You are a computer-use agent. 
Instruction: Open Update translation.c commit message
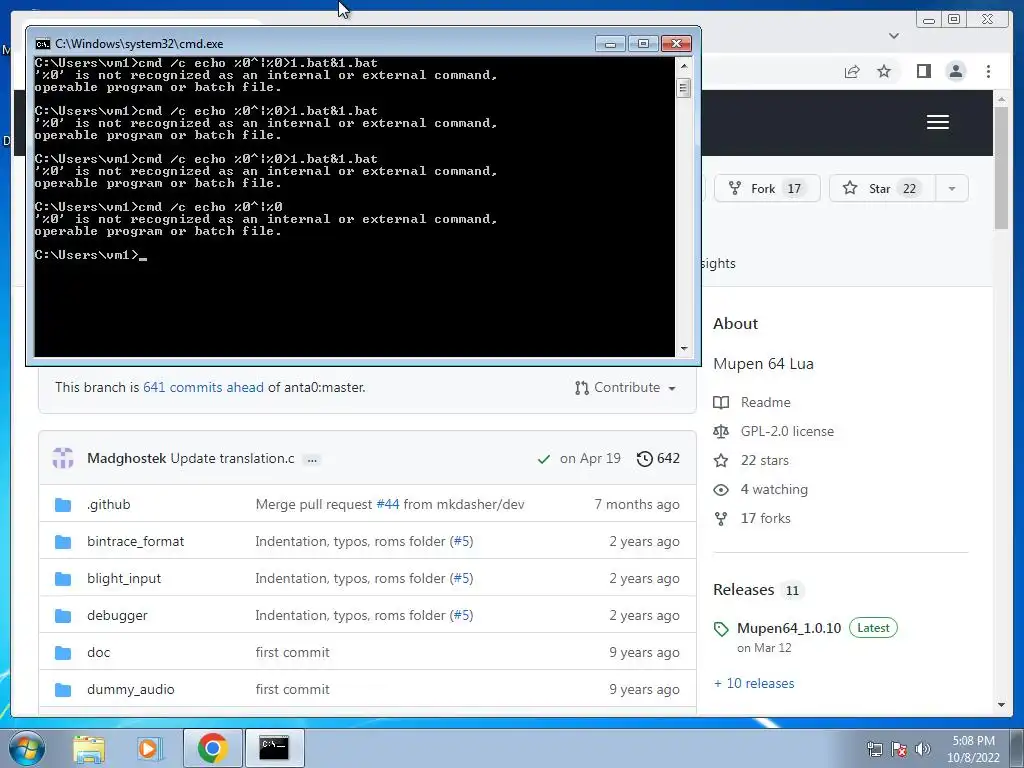pos(232,458)
